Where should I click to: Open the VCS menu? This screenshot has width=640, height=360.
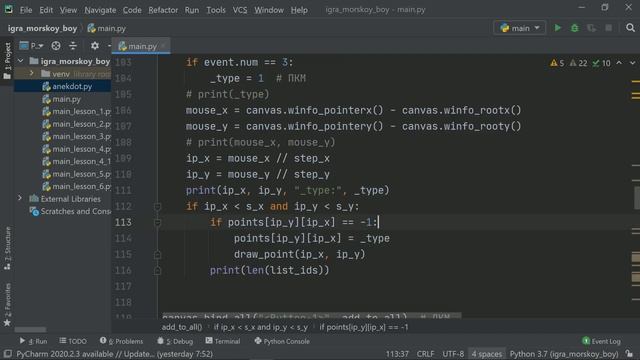240,10
